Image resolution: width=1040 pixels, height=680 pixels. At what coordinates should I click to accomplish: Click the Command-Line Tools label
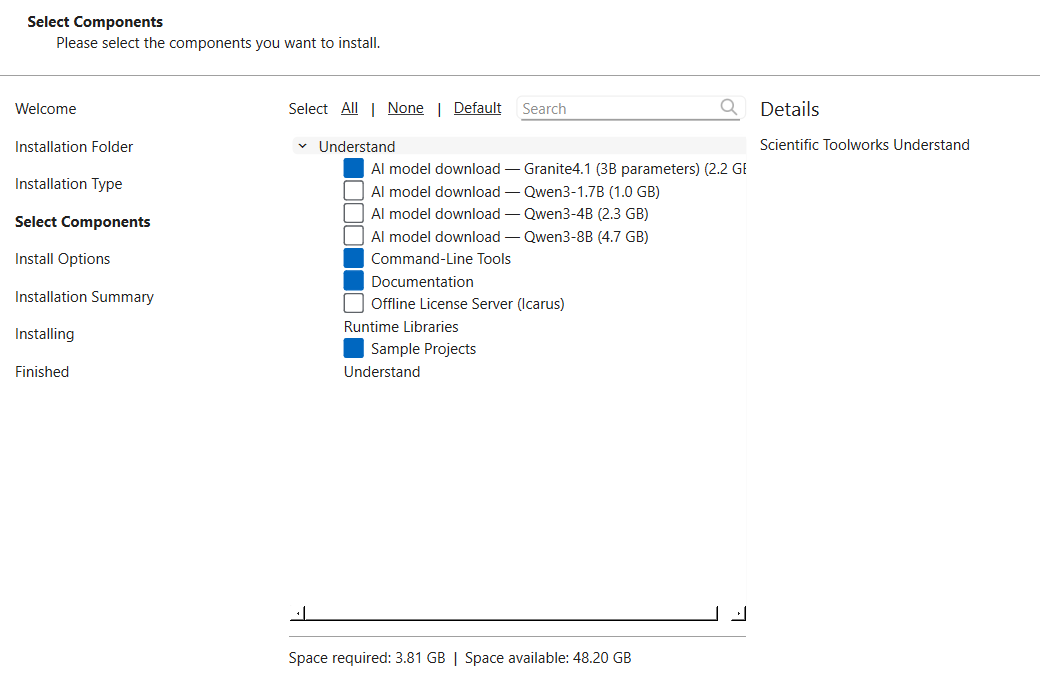coord(441,259)
